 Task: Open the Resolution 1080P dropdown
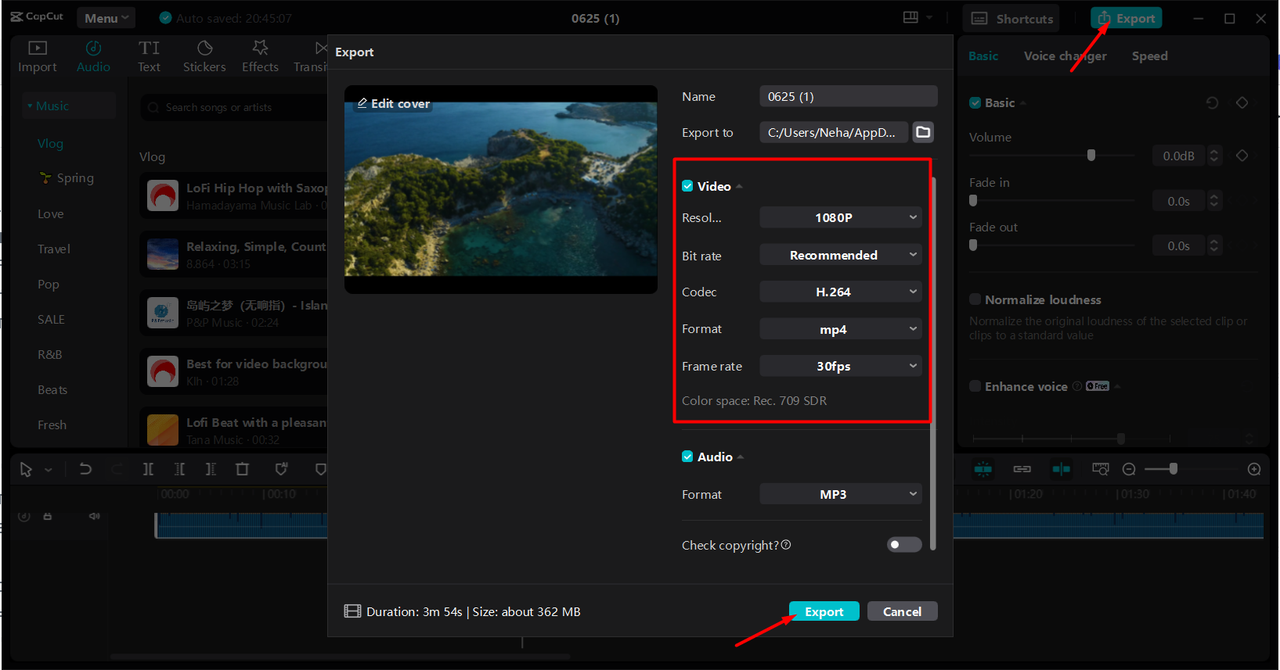click(841, 217)
